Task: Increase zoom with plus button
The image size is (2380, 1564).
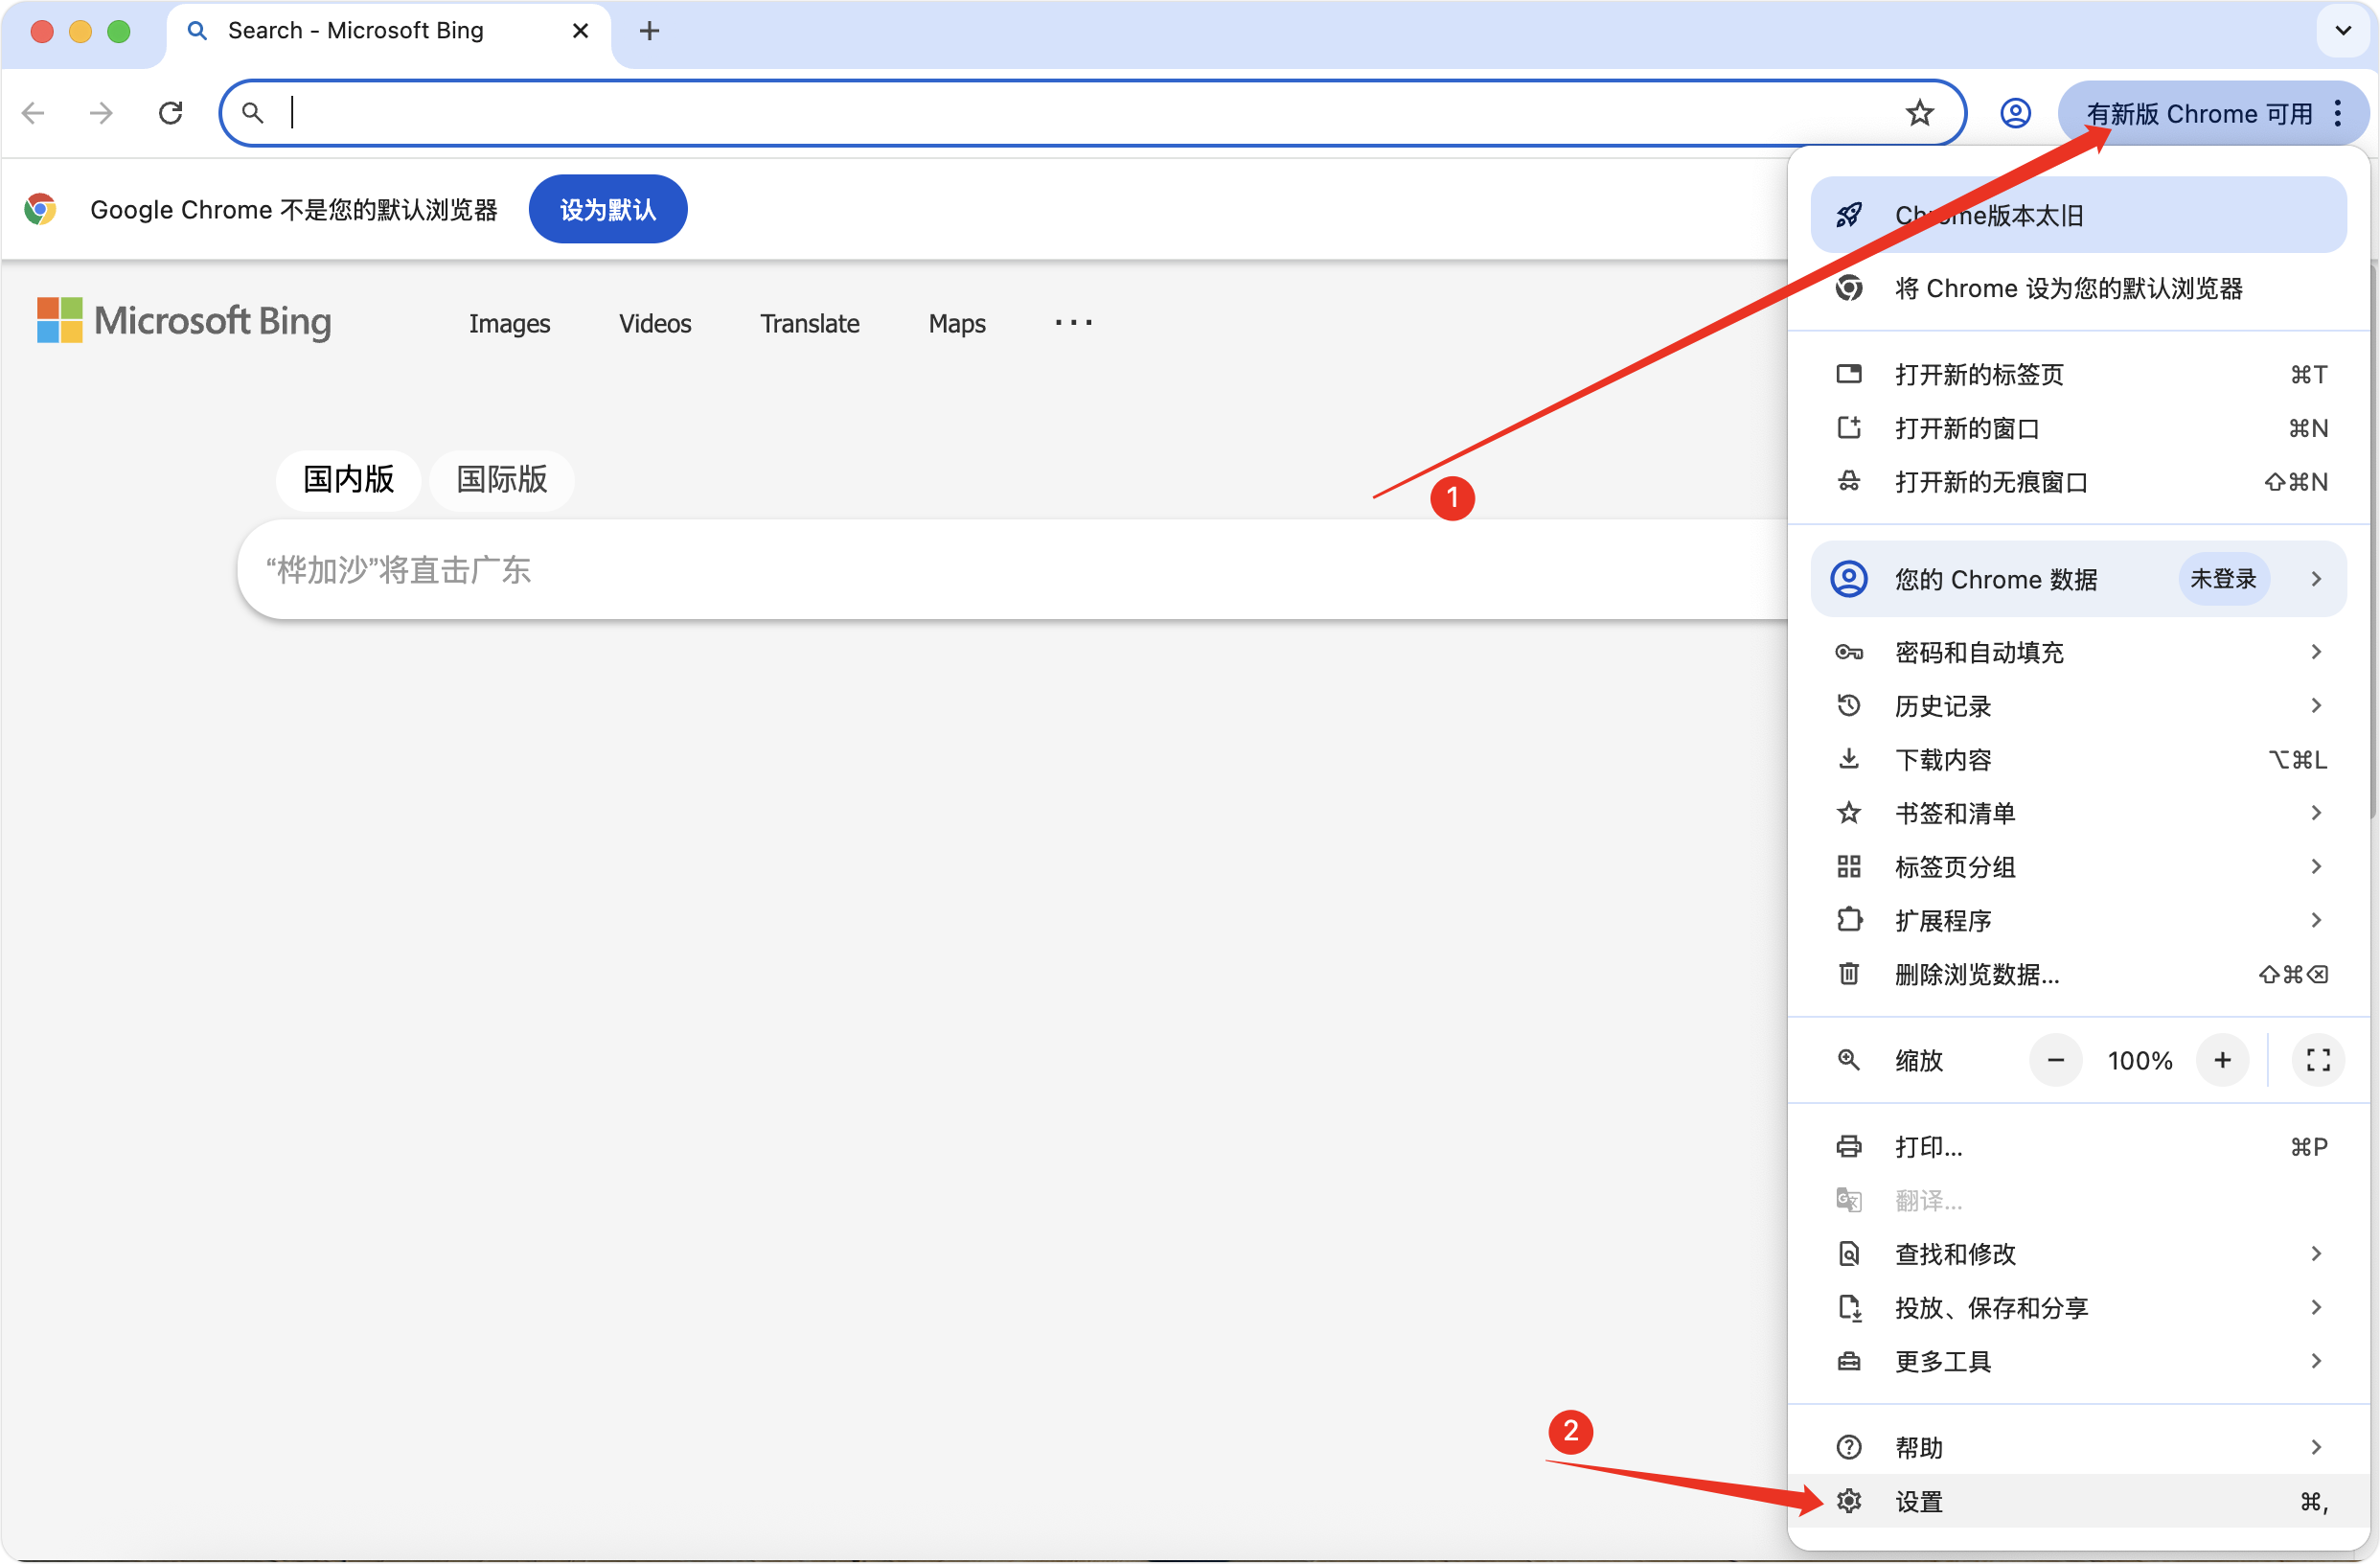Action: (x=2222, y=1060)
